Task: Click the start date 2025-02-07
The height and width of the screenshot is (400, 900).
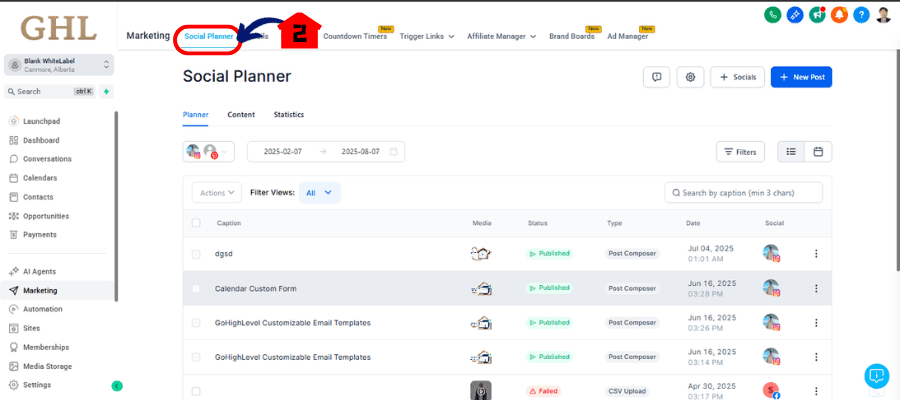Action: [282, 152]
